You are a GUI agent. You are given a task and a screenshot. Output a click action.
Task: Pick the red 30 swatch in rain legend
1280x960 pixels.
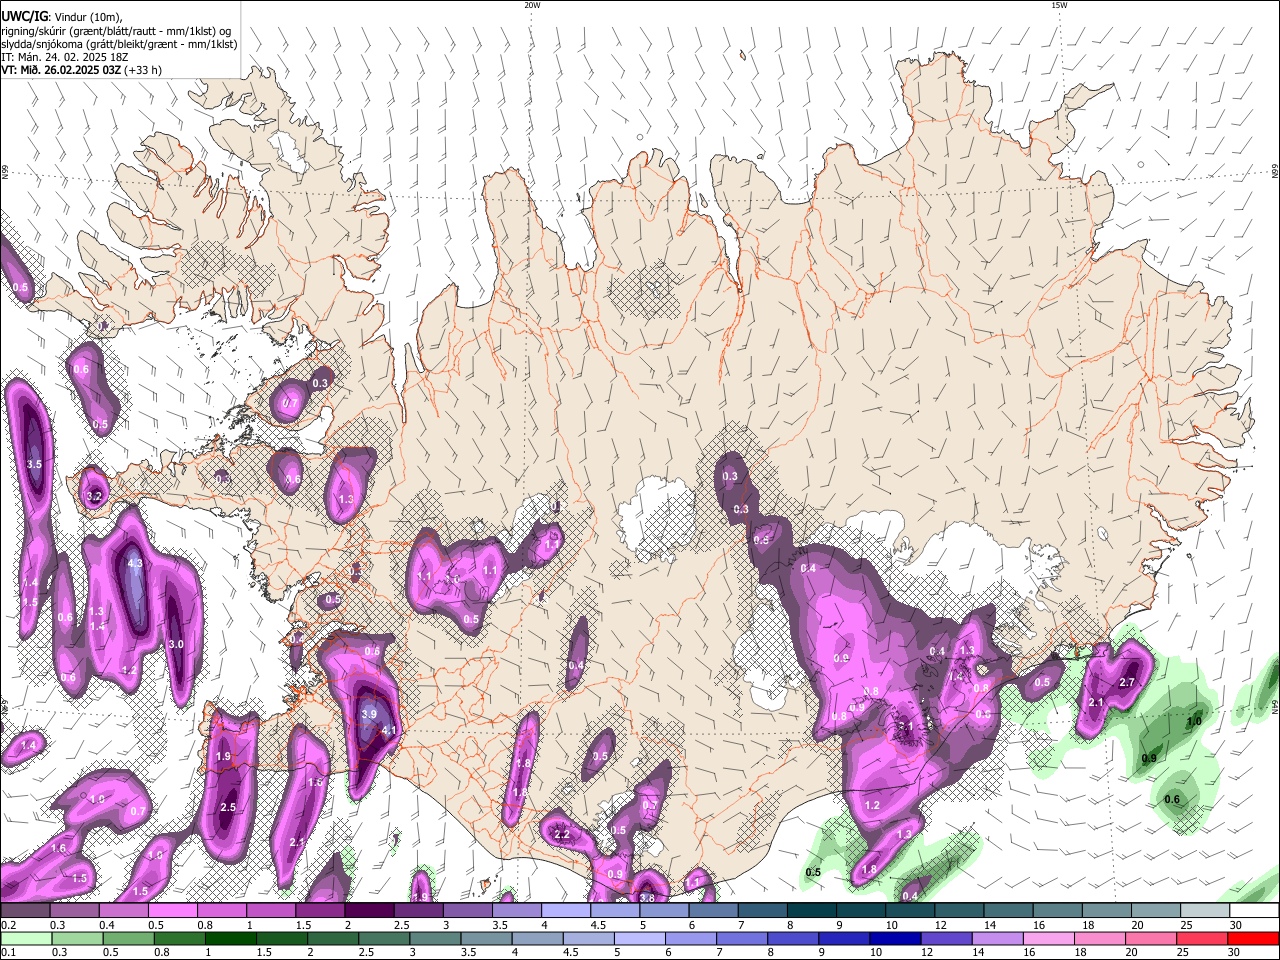coord(1252,938)
